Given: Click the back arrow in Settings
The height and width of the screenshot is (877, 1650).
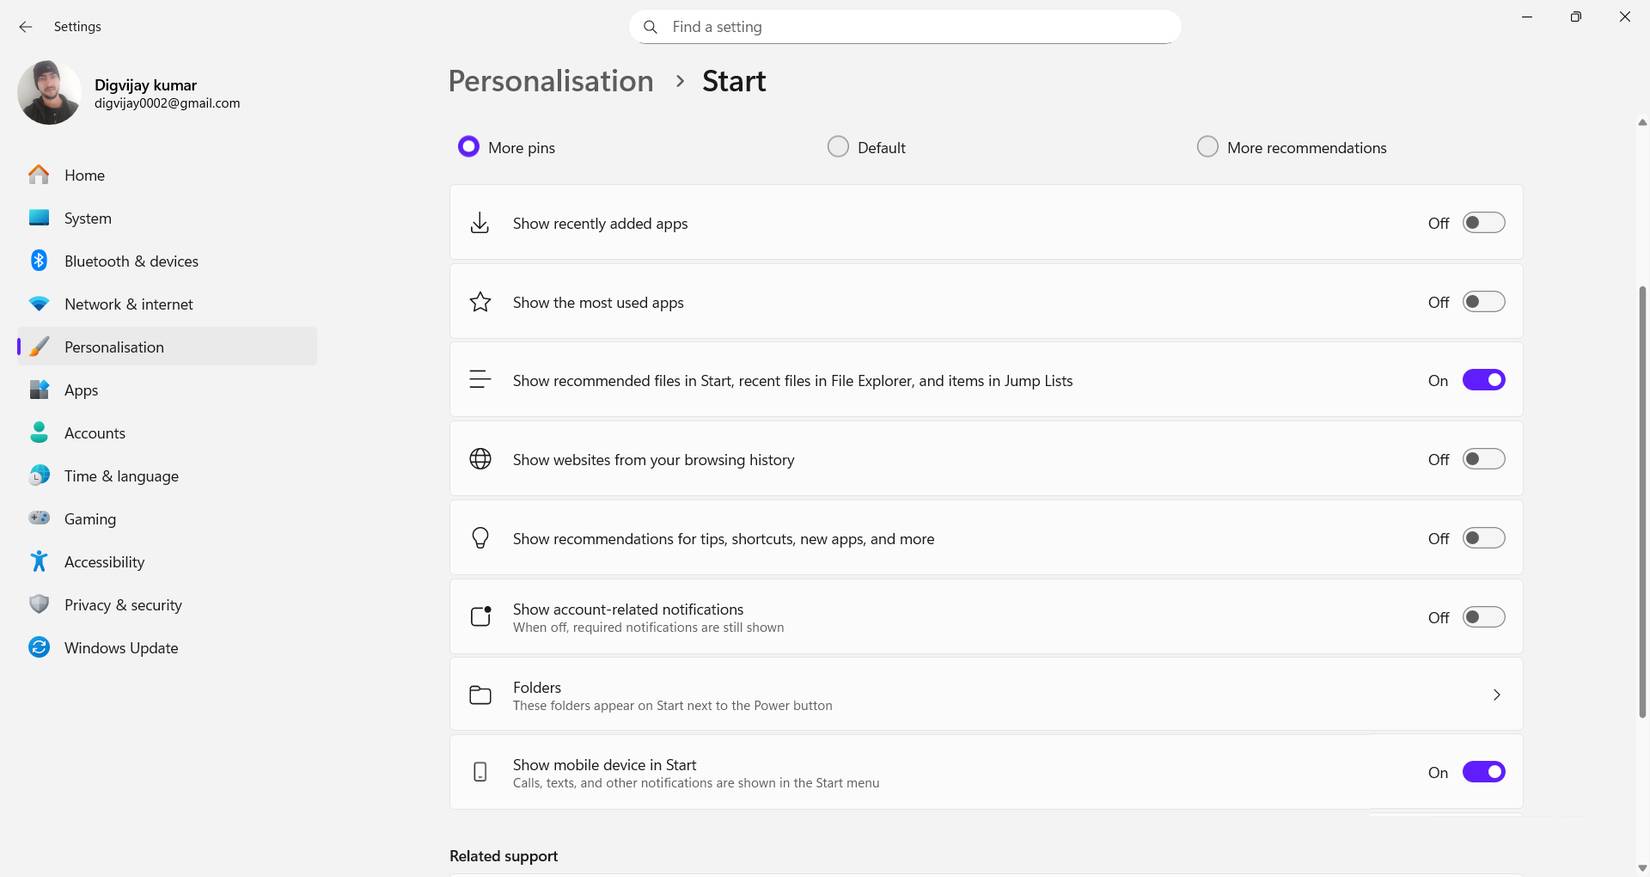Looking at the screenshot, I should 25,27.
